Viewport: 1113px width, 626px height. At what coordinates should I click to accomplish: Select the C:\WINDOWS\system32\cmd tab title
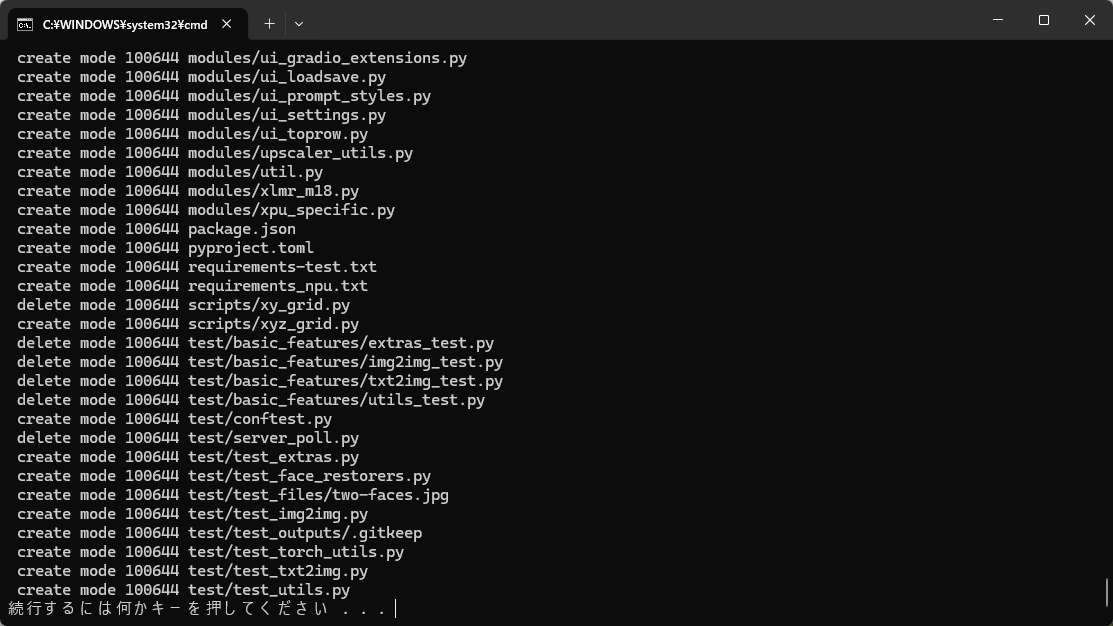coord(125,25)
